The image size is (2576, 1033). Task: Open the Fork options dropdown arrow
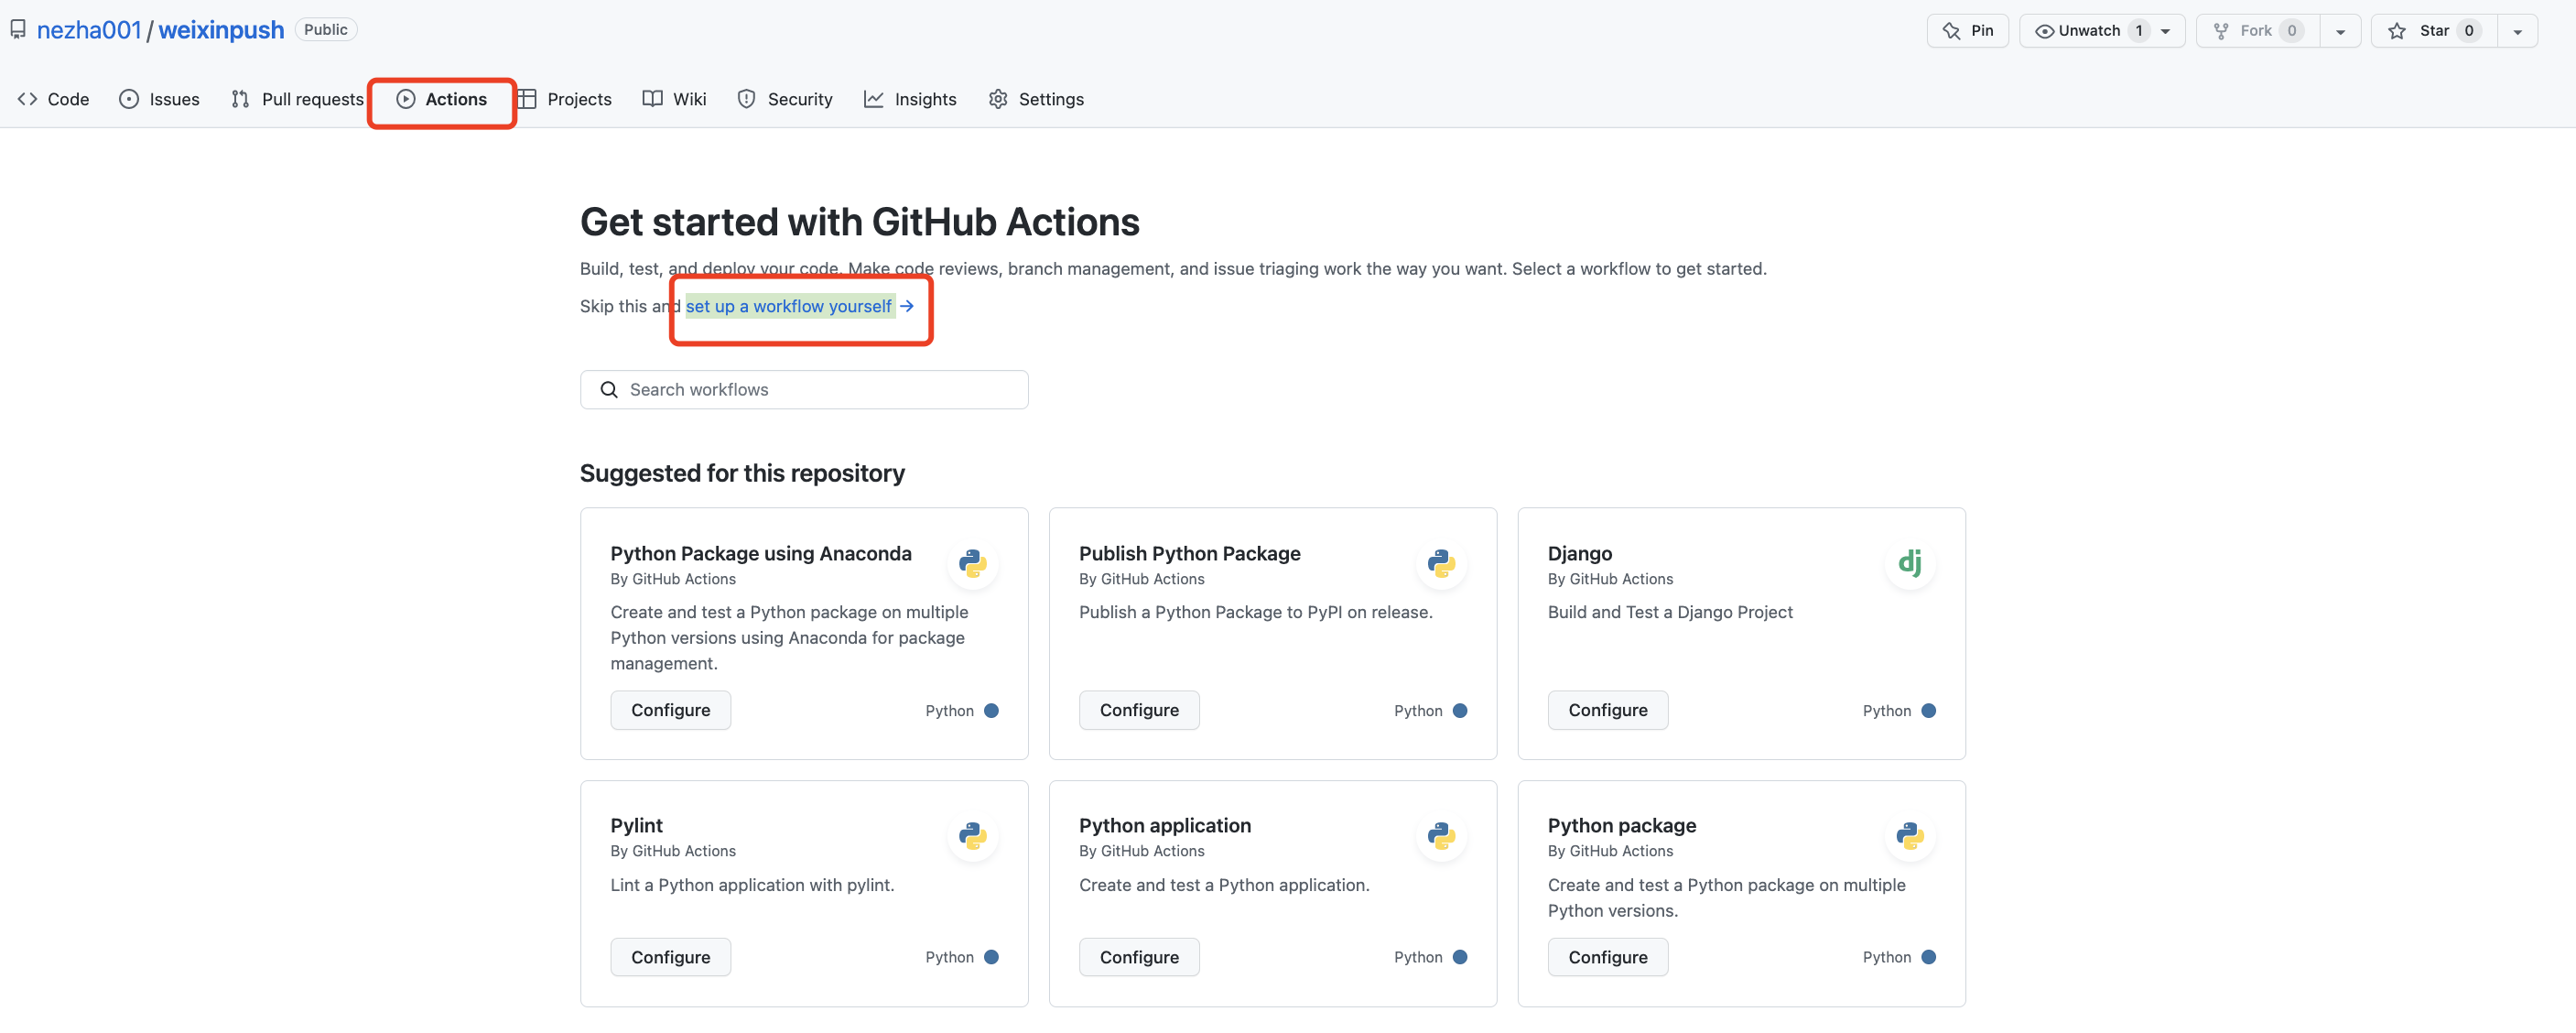pyautogui.click(x=2340, y=31)
